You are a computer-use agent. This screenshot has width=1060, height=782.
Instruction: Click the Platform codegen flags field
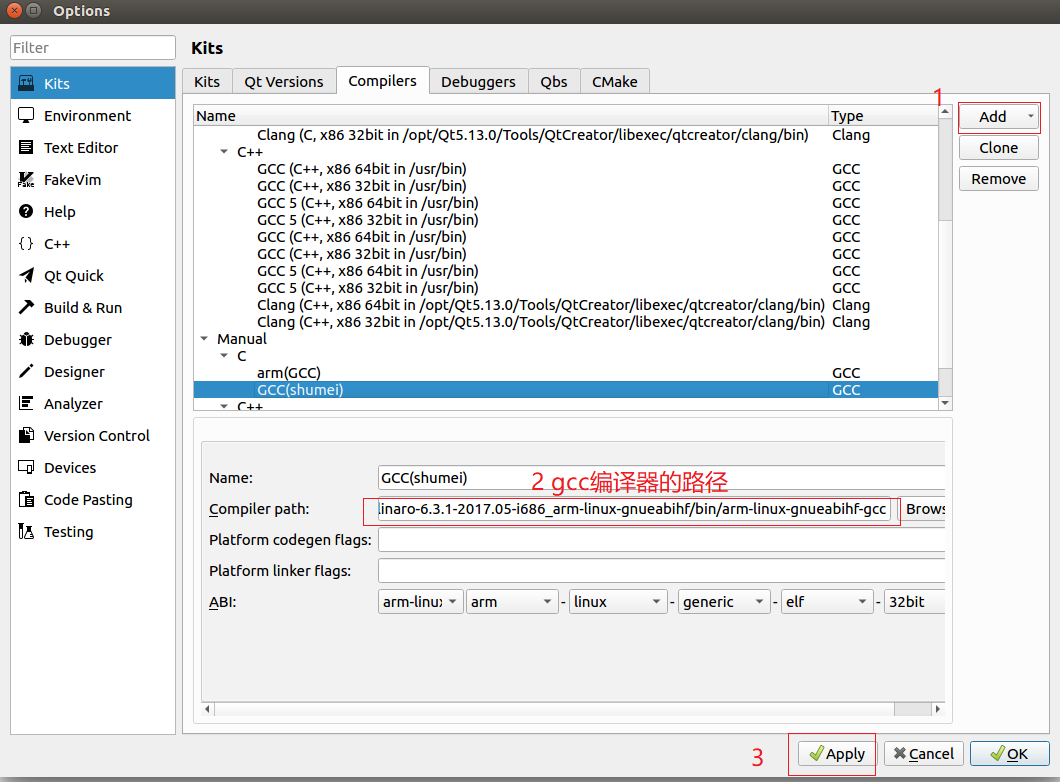(661, 540)
